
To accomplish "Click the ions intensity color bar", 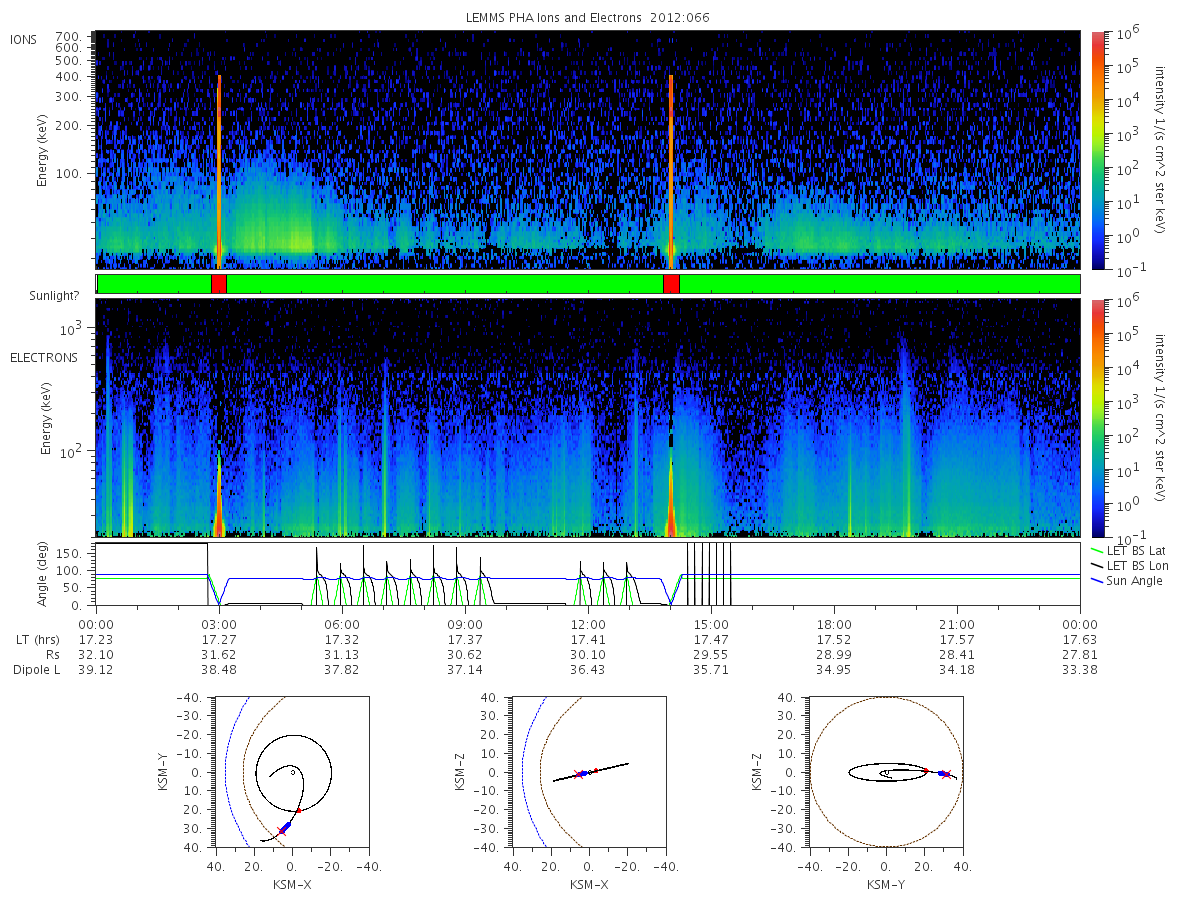I will pos(1098,150).
